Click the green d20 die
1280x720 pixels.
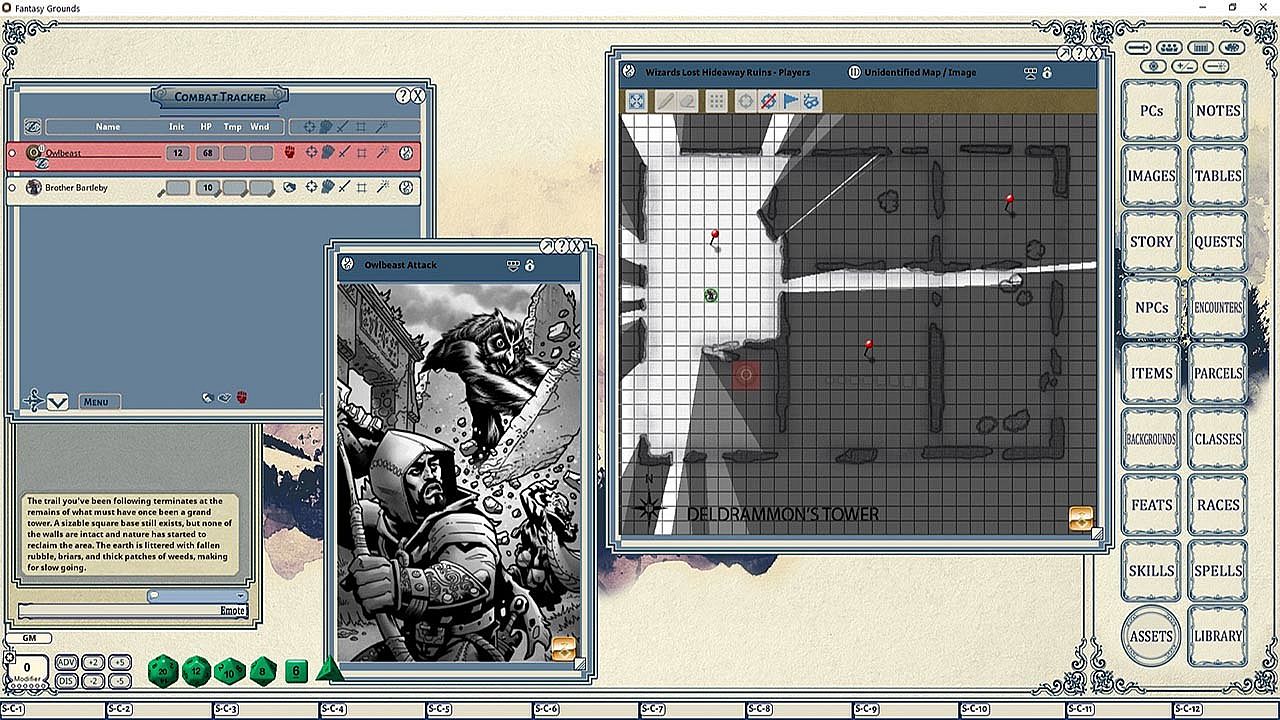[x=163, y=670]
